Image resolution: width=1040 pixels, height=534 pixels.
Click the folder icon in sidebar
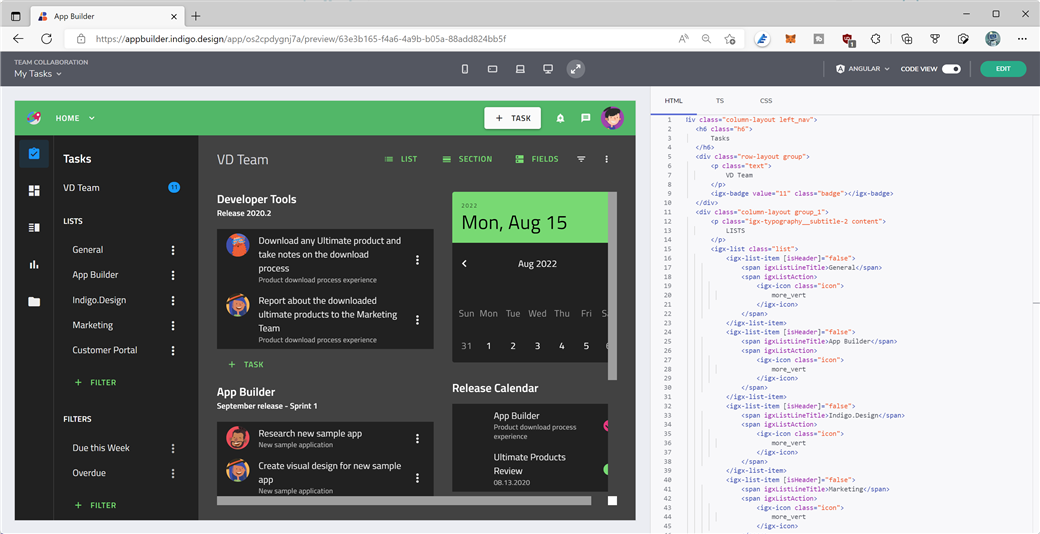34,302
